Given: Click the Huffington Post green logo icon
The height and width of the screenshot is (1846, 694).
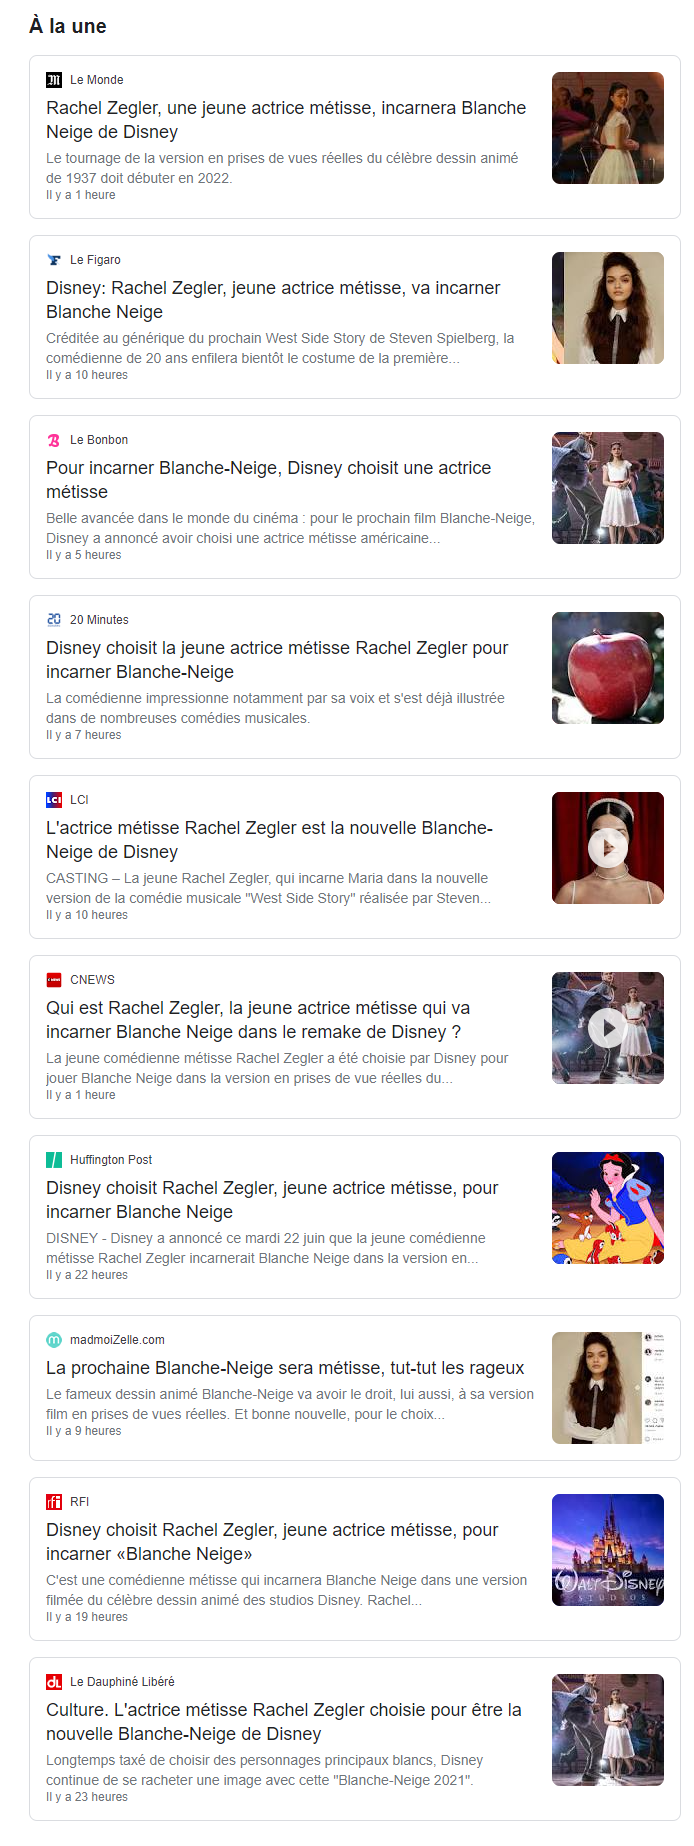Looking at the screenshot, I should pos(54,1160).
